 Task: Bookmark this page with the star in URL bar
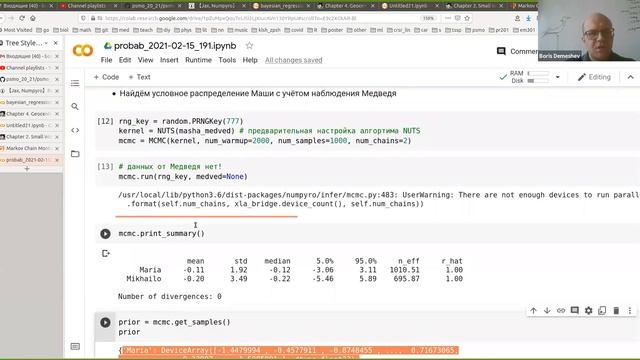(x=467, y=18)
